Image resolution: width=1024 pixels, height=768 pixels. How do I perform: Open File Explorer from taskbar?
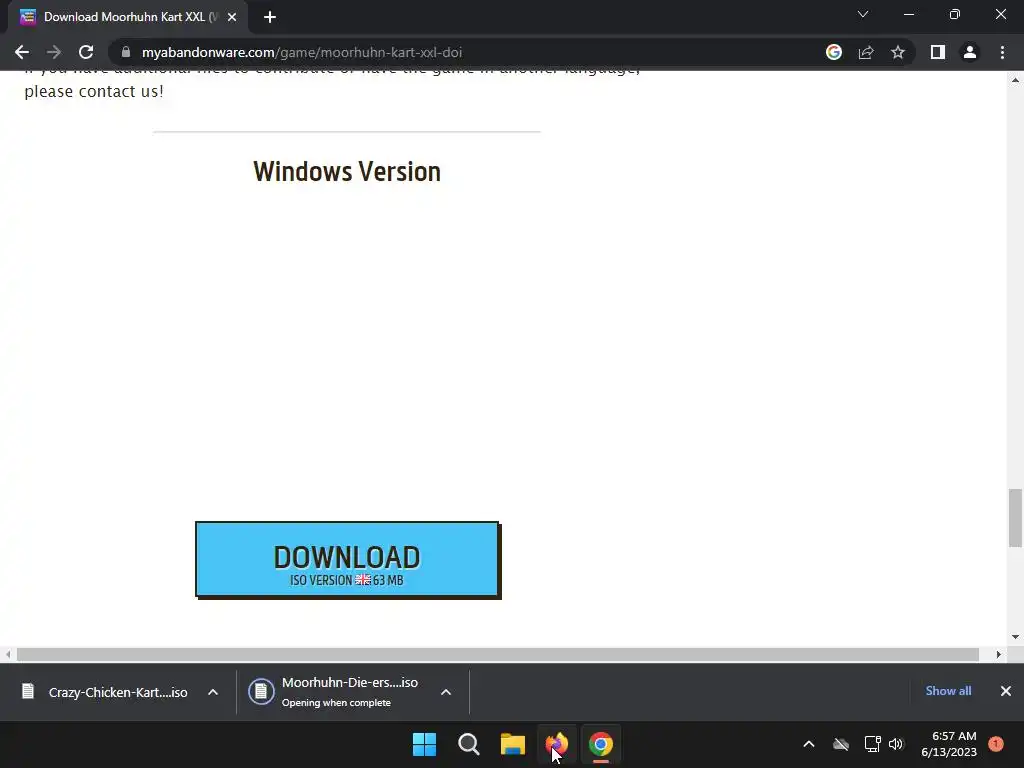[513, 744]
